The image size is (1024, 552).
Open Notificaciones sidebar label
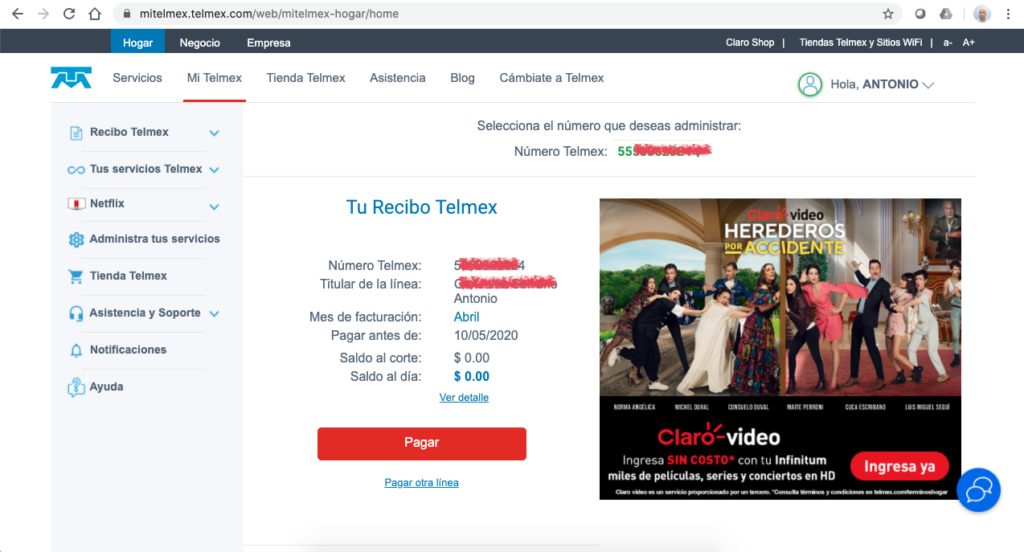[128, 349]
